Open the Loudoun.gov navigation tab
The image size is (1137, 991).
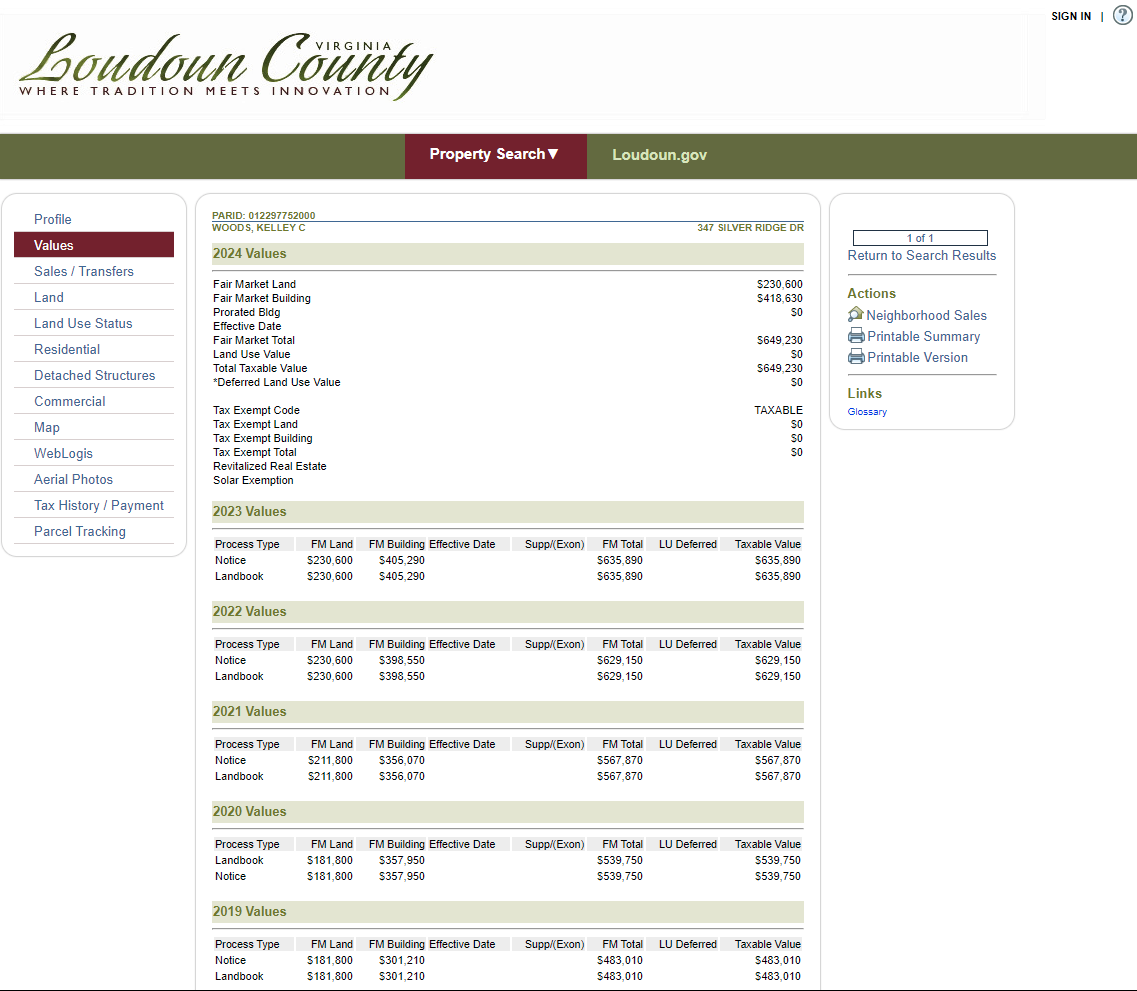659,154
